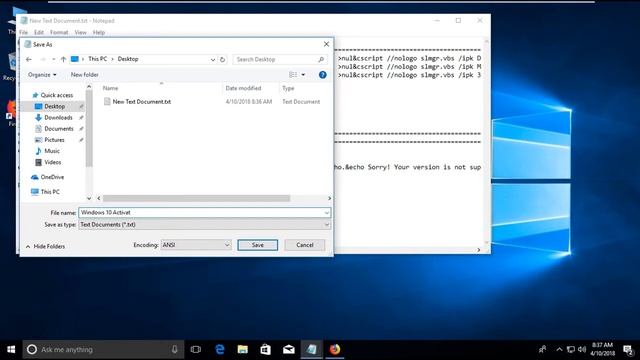
Task: Cancel the Save As dialog
Action: (x=304, y=245)
